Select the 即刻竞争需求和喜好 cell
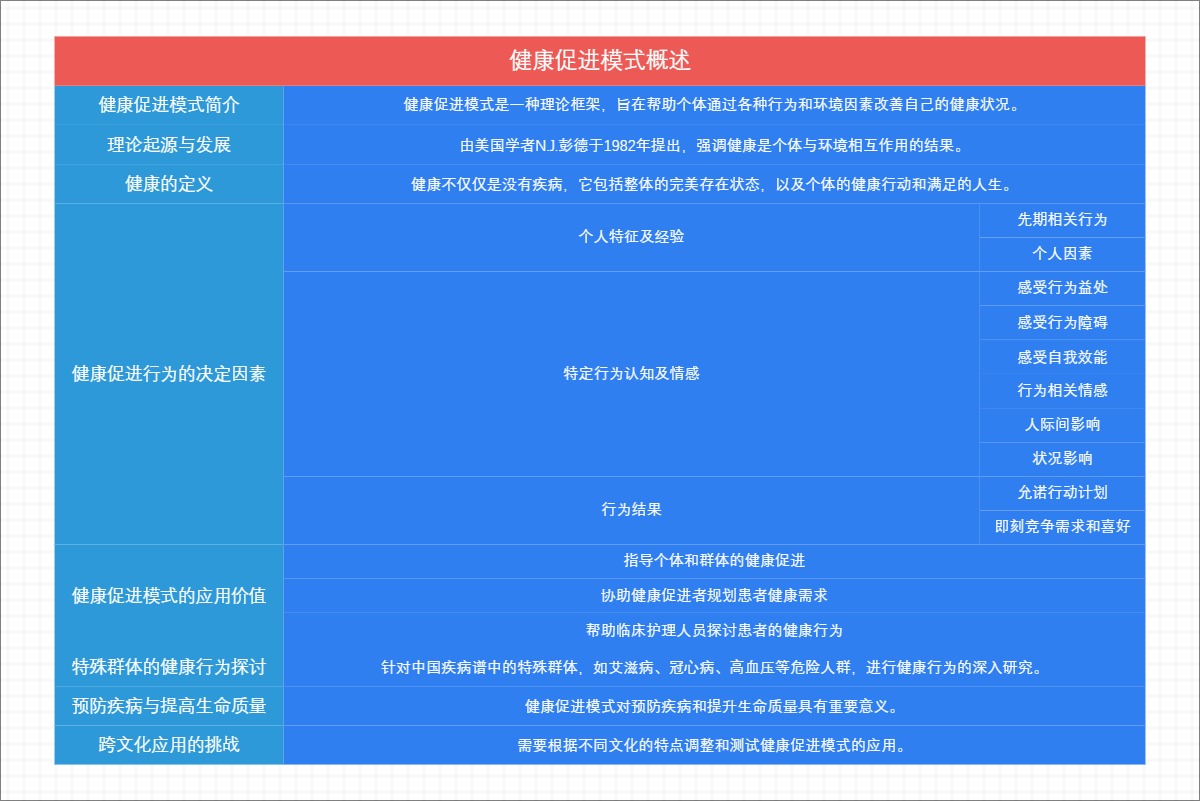The width and height of the screenshot is (1200, 801). coord(1060,527)
